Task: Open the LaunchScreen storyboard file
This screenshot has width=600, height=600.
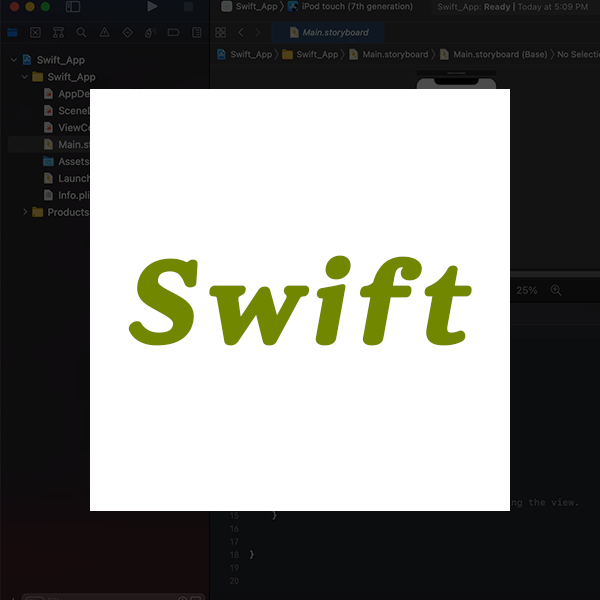Action: coord(67,178)
